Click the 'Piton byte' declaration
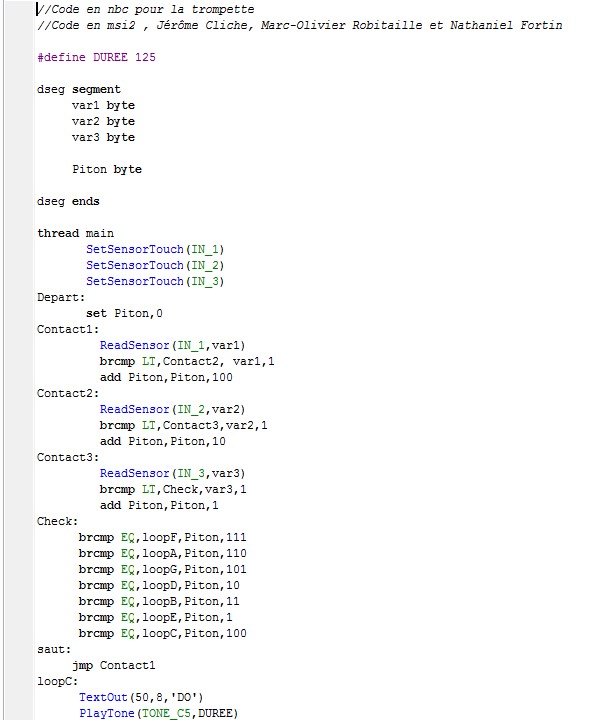This screenshot has height=720, width=592. (x=107, y=169)
